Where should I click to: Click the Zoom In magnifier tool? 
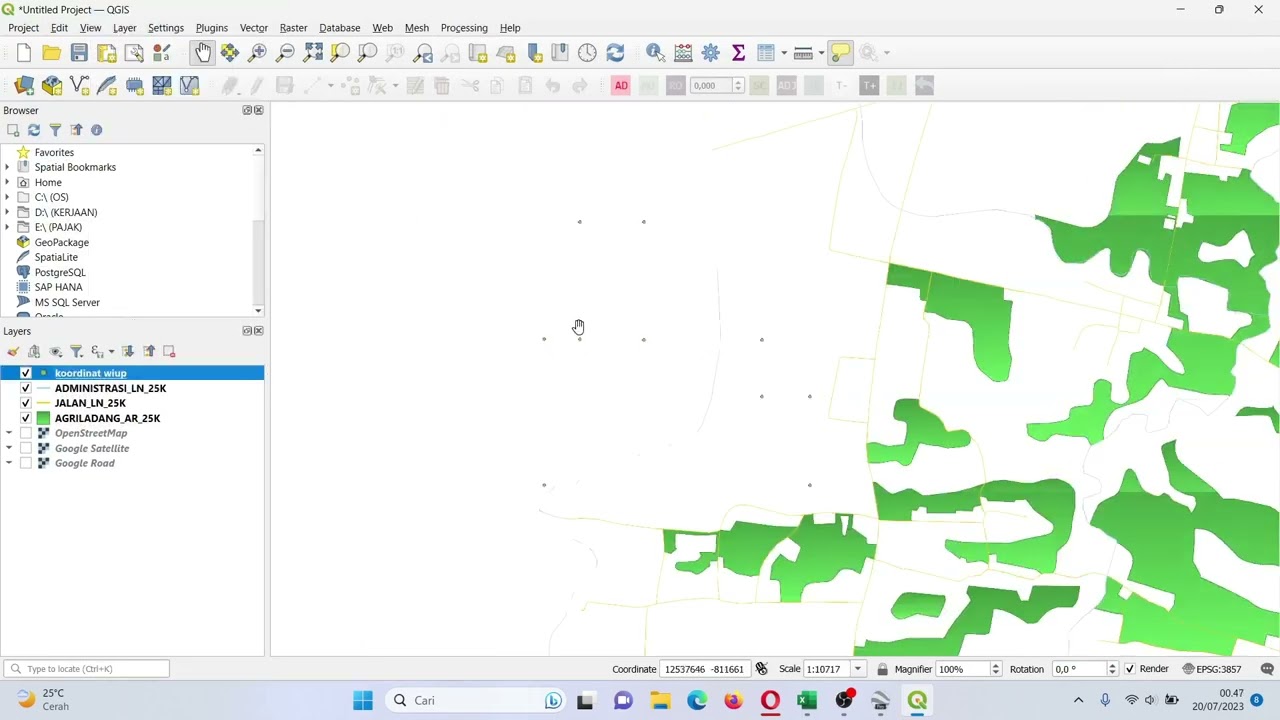pos(258,53)
